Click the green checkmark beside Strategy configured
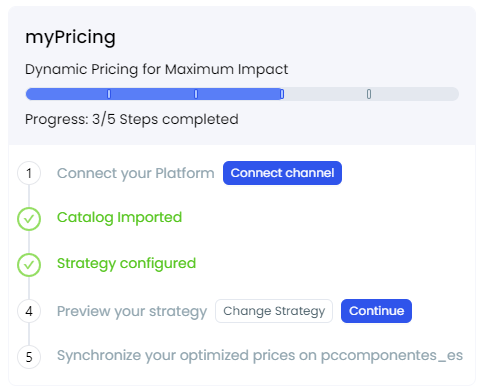Image resolution: width=489 pixels, height=390 pixels. (x=29, y=265)
